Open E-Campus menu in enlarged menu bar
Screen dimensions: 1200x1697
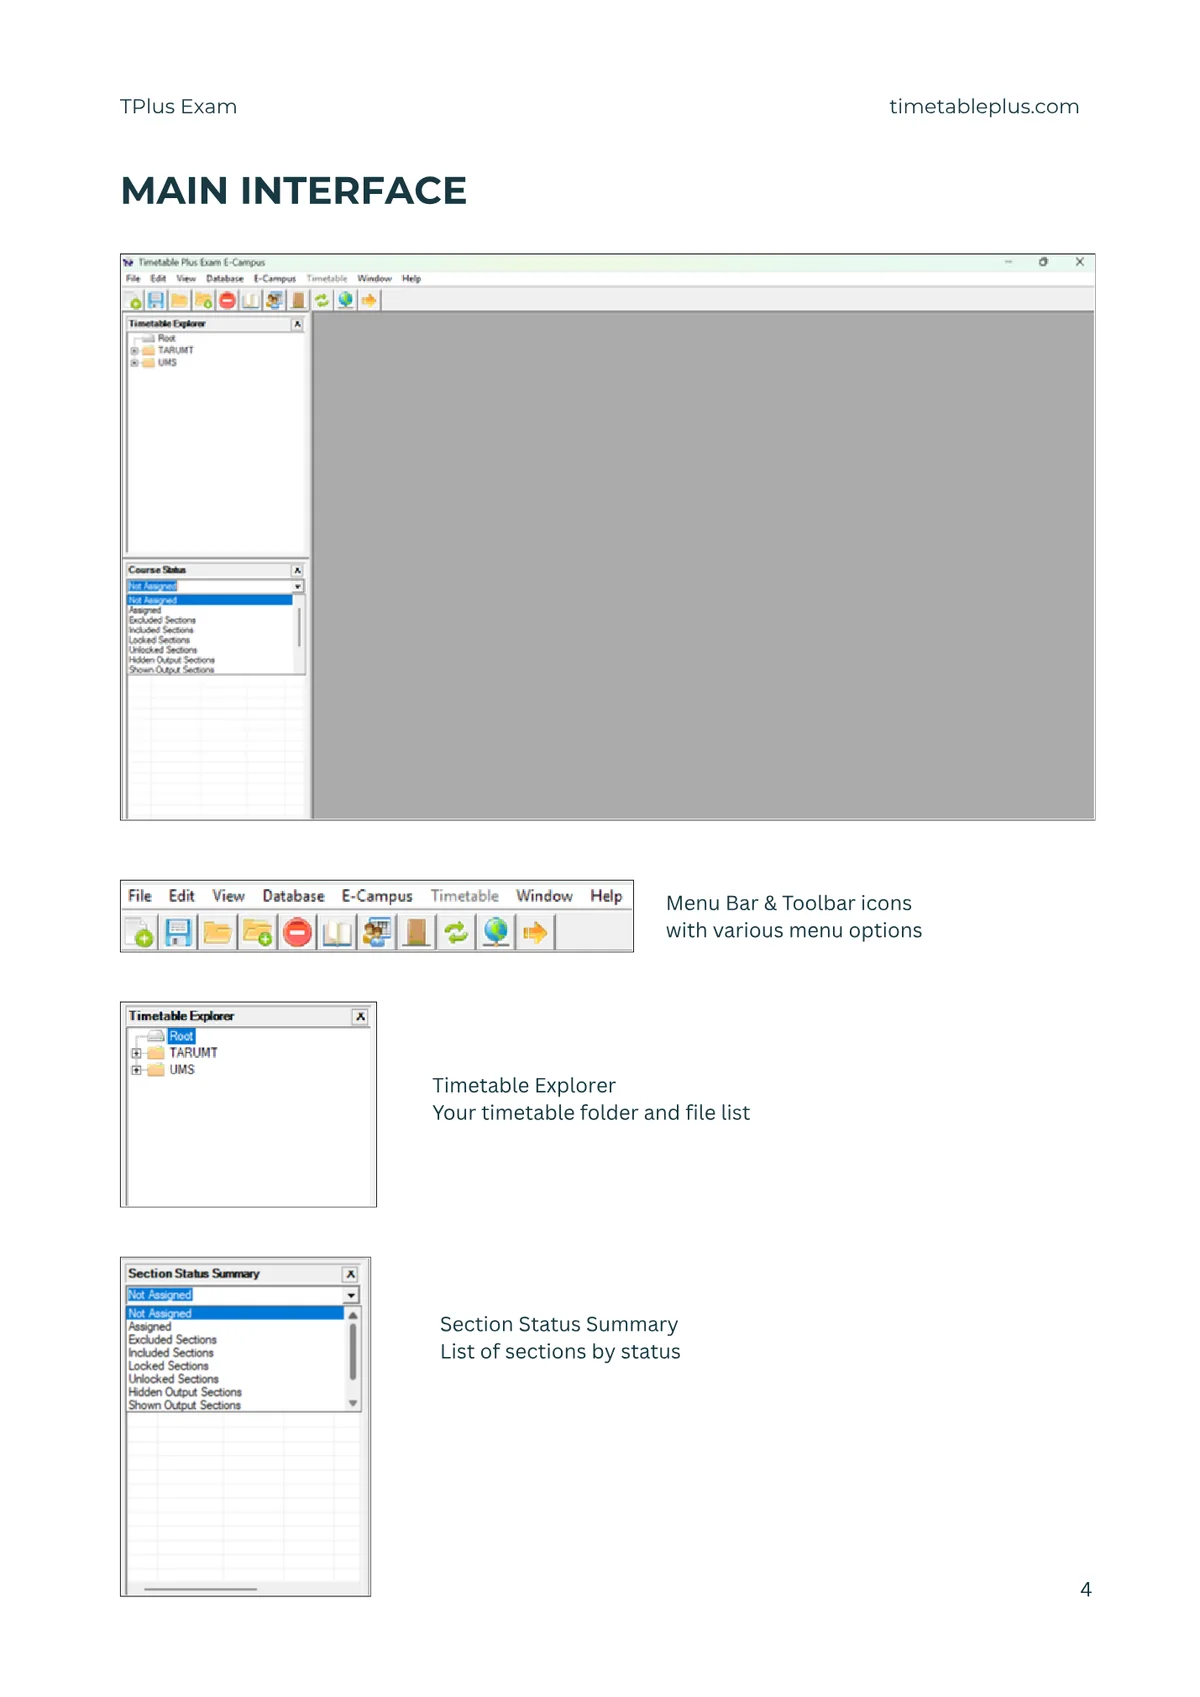click(377, 896)
